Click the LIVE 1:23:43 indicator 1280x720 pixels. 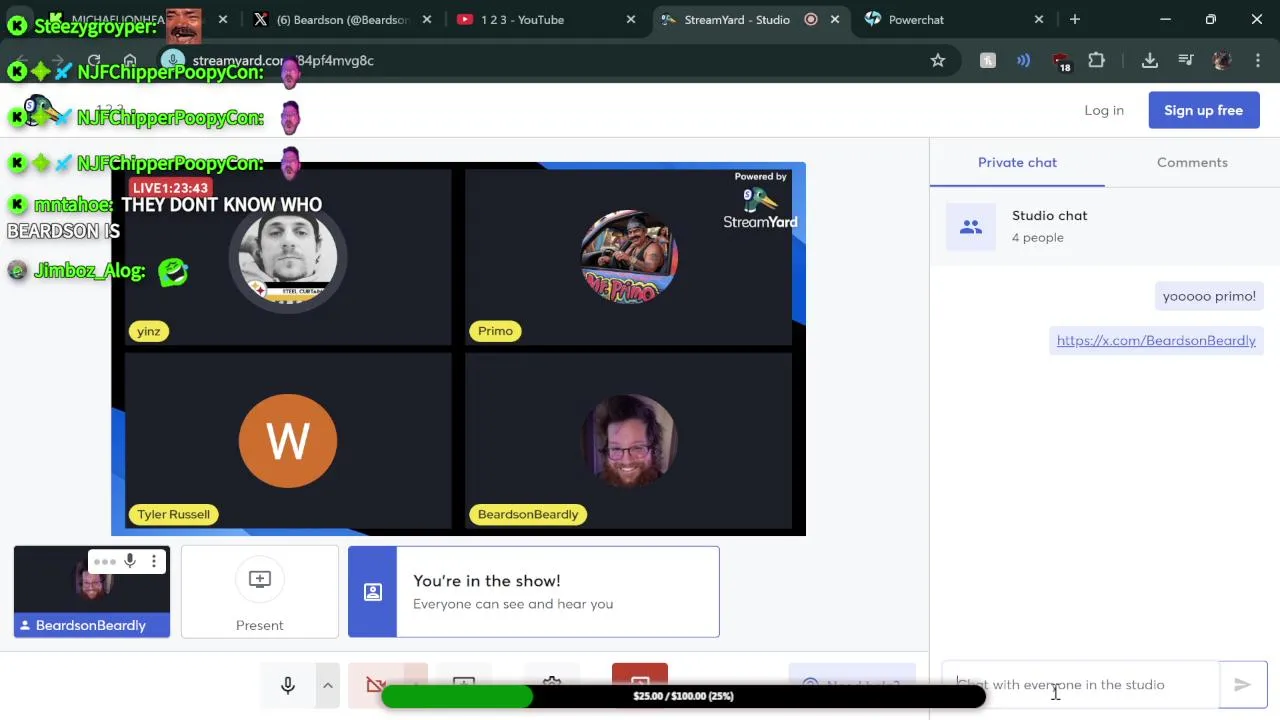(x=170, y=188)
